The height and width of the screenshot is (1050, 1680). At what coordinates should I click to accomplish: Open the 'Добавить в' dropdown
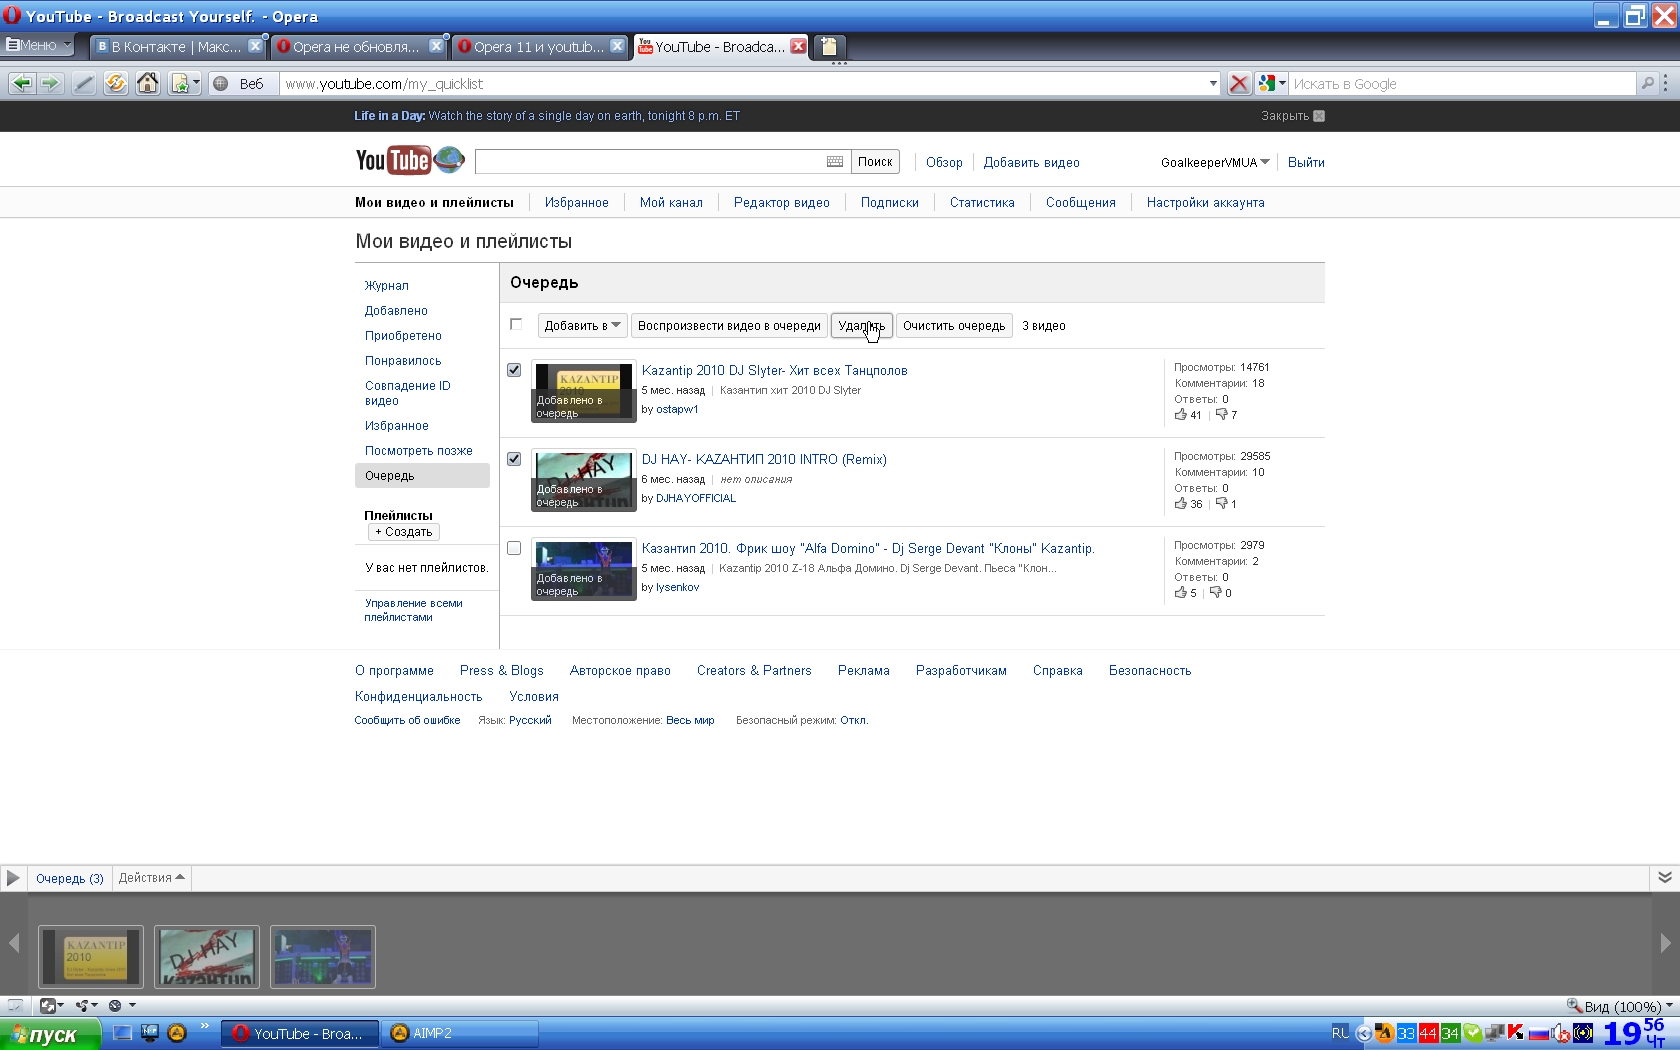582,326
